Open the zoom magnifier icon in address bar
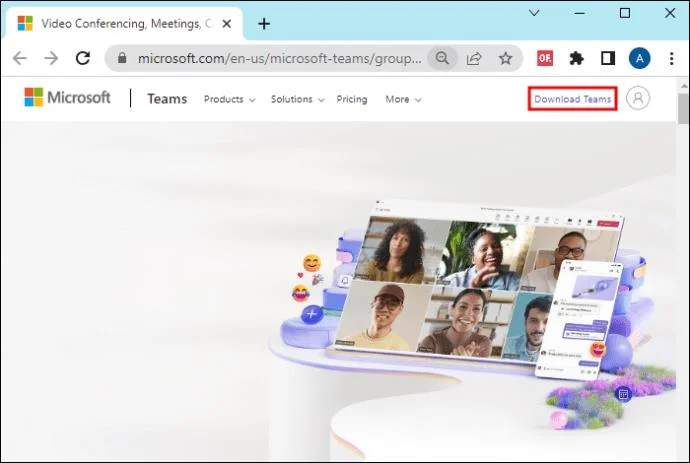The image size is (690, 463). click(442, 58)
